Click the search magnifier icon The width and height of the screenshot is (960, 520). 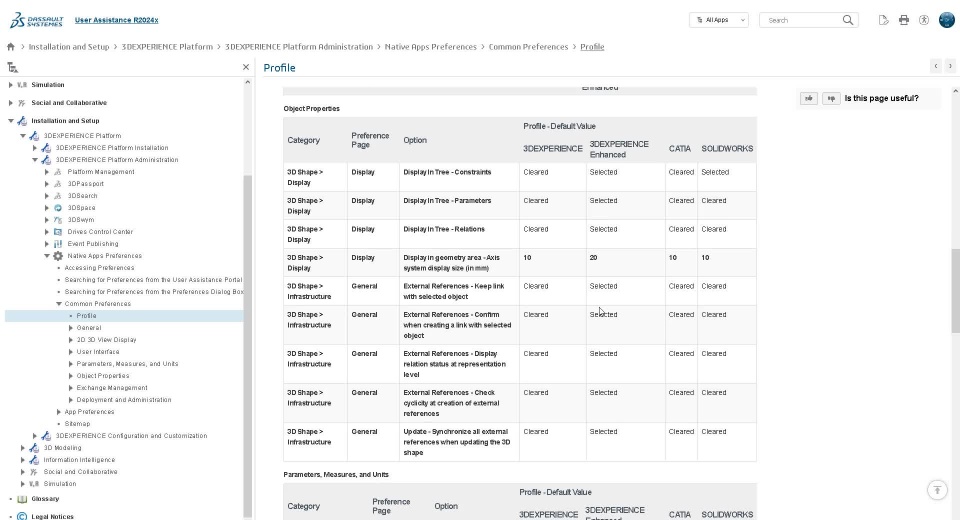coord(848,20)
